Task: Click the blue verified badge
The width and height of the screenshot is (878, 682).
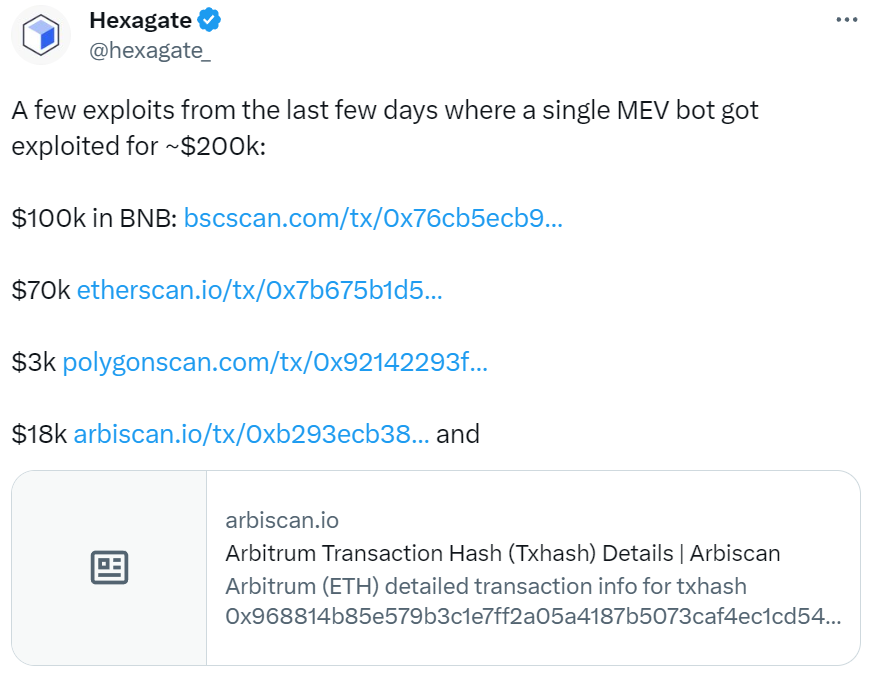Action: click(208, 20)
